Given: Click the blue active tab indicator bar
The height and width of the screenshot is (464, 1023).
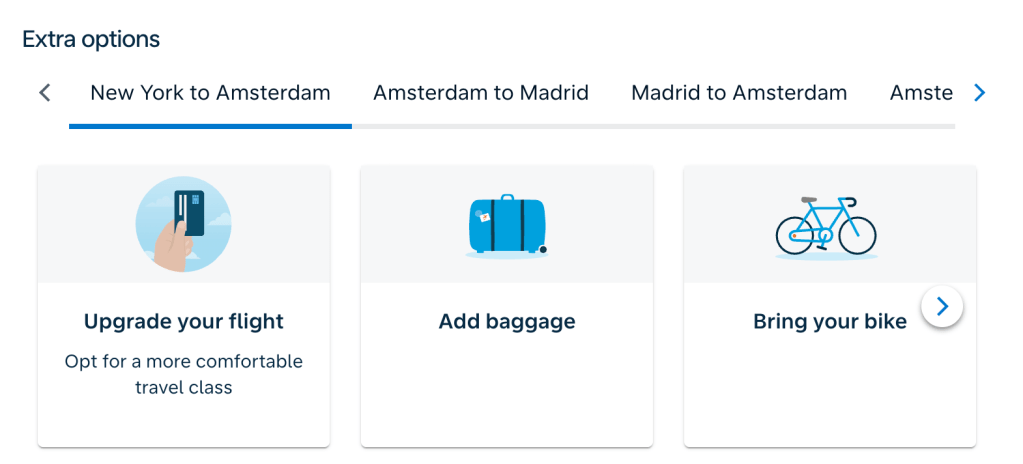Looking at the screenshot, I should tap(210, 126).
